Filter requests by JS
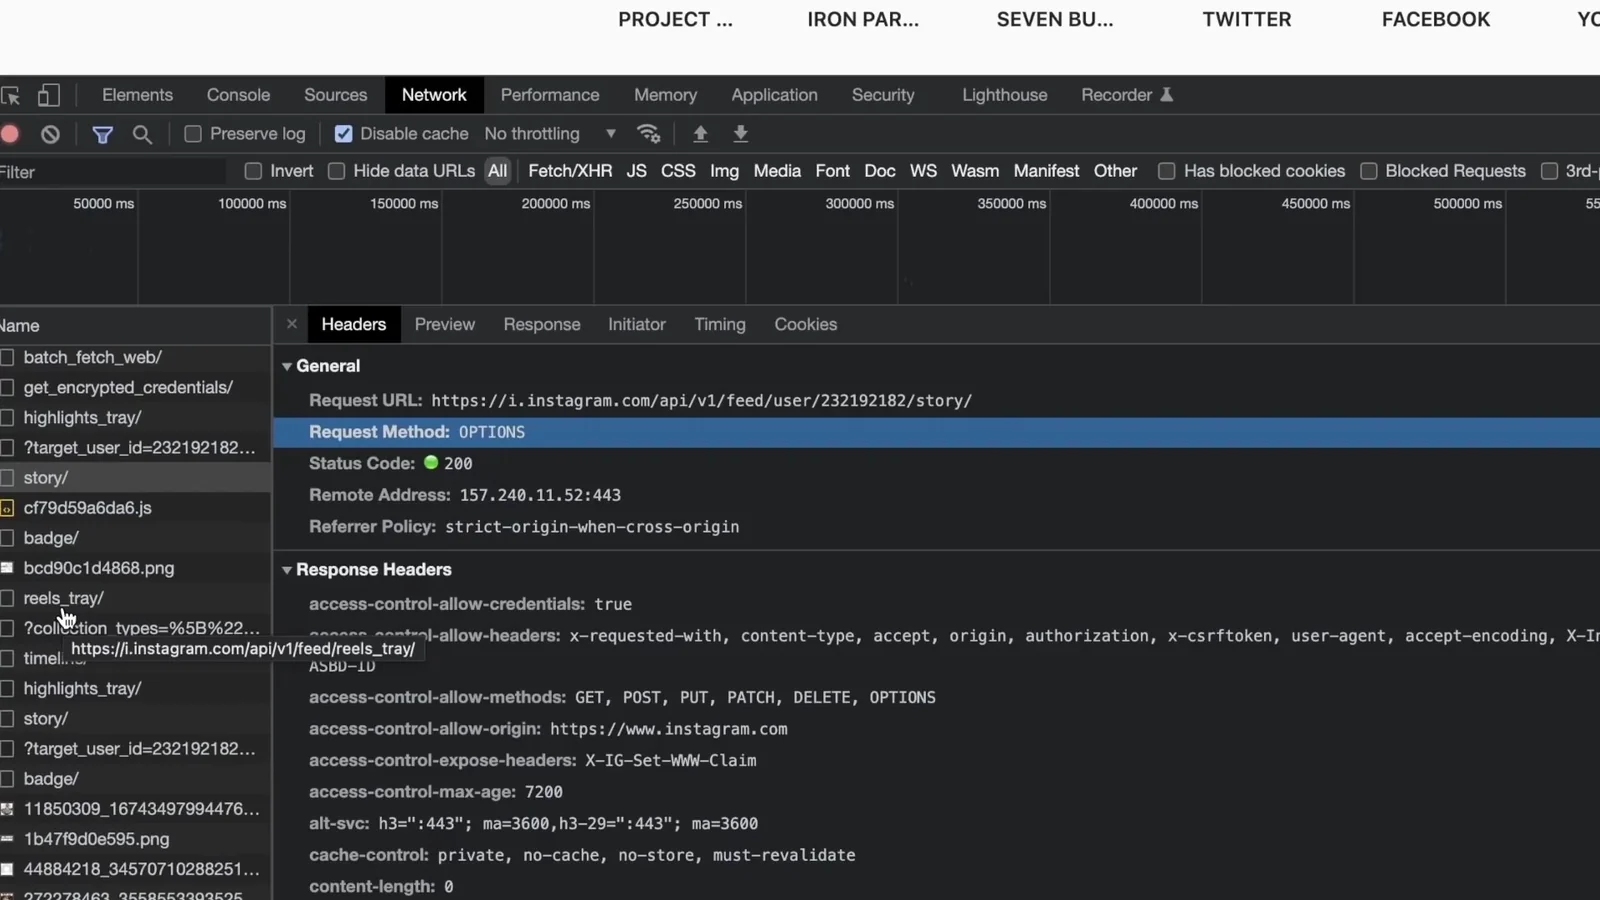Viewport: 1600px width, 900px height. tap(636, 171)
